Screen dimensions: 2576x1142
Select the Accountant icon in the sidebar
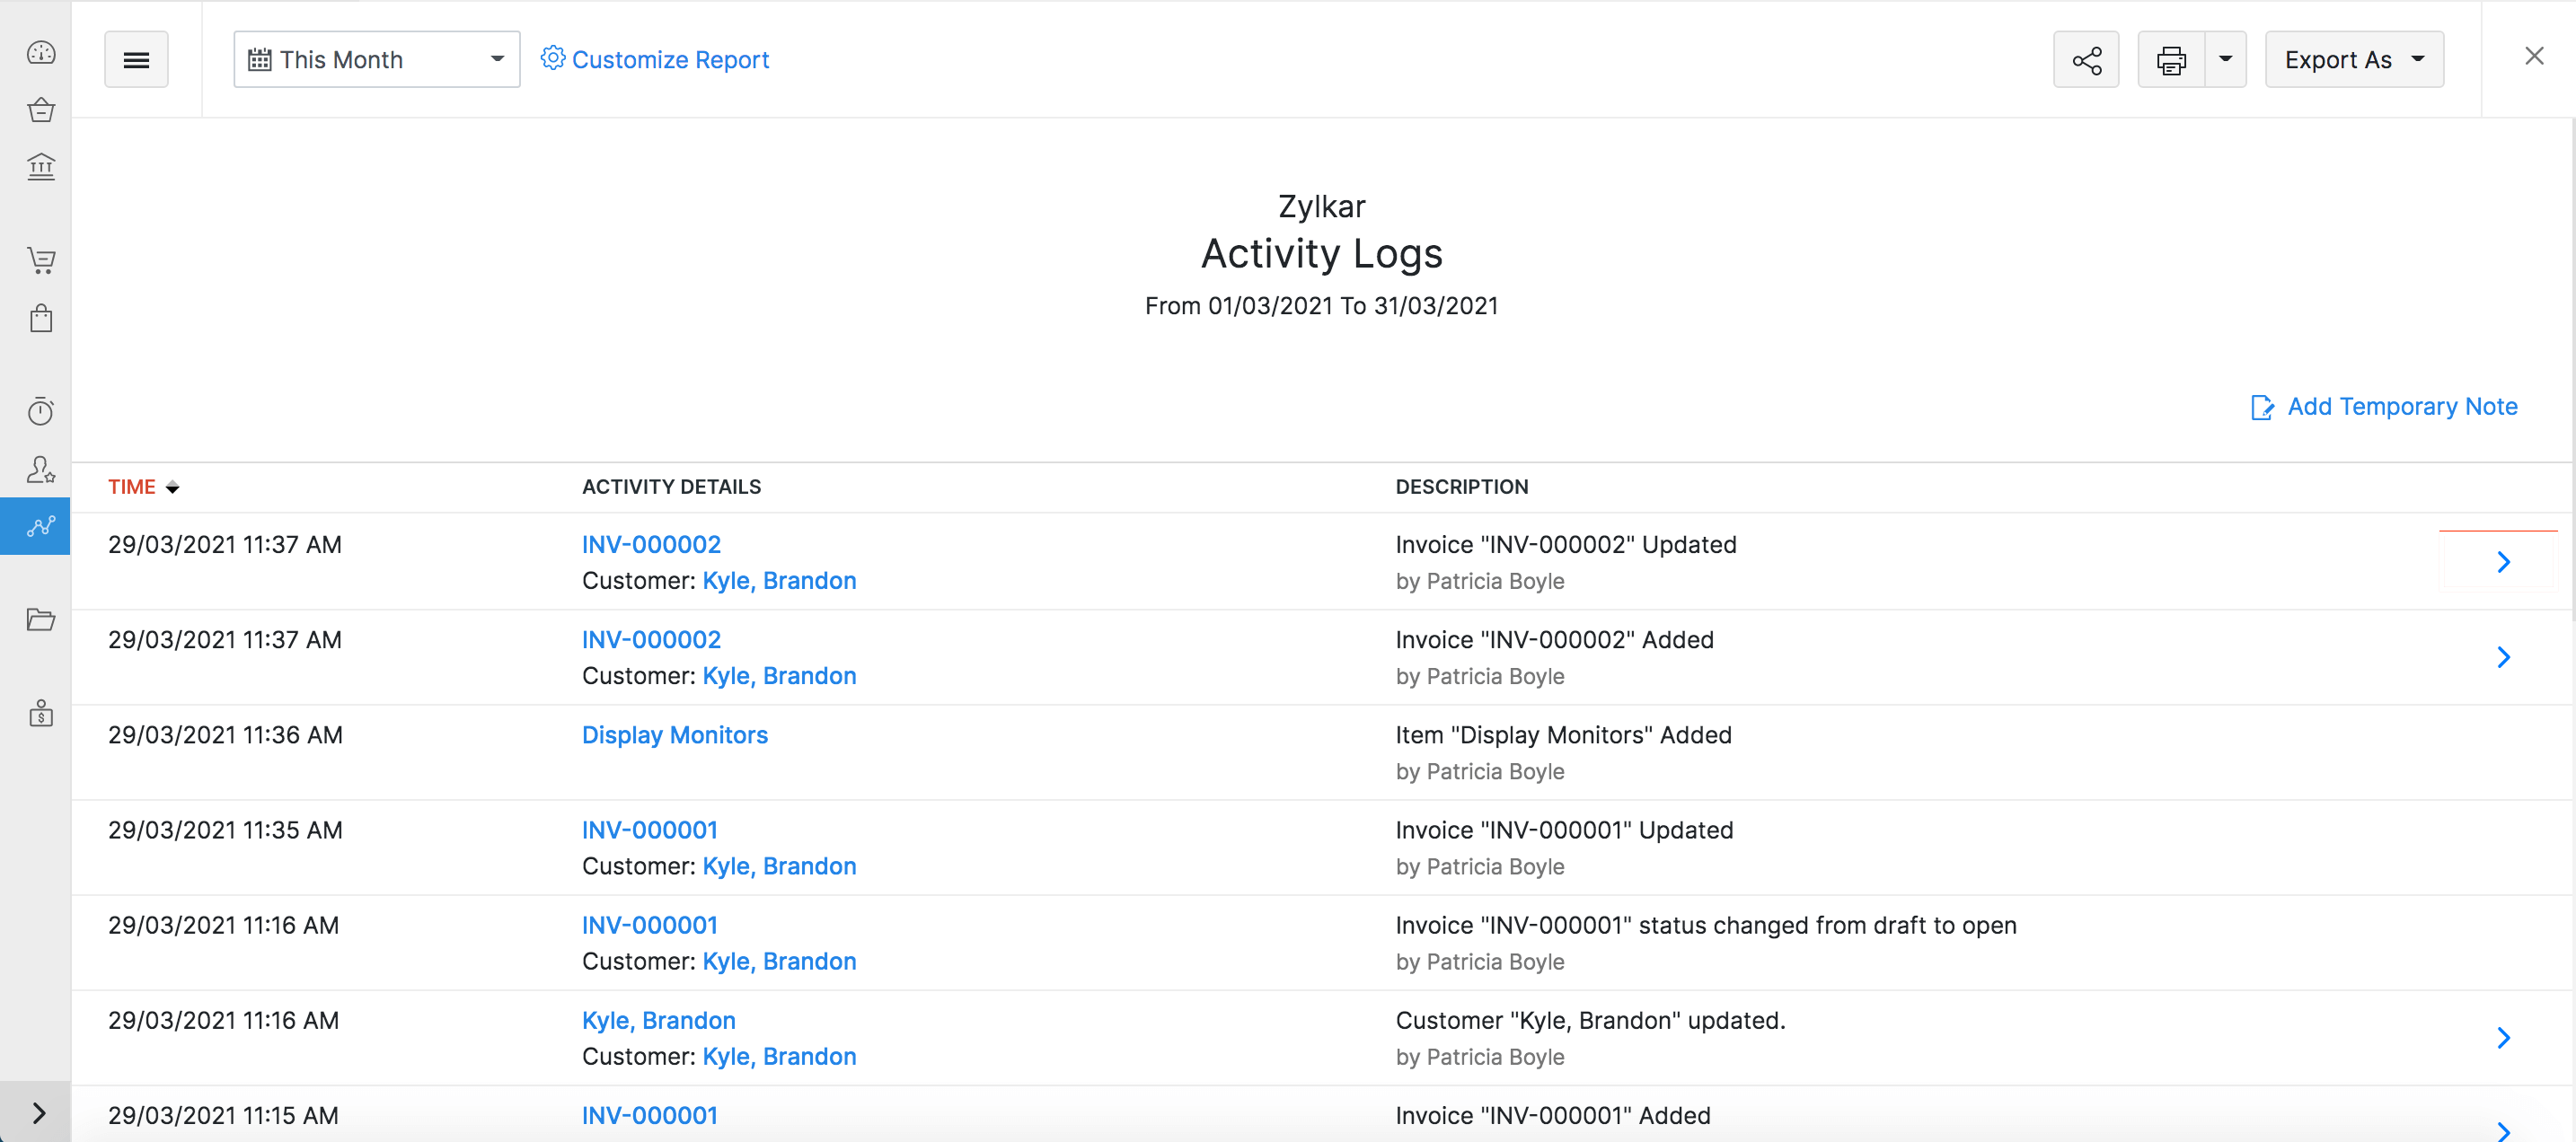click(x=40, y=470)
